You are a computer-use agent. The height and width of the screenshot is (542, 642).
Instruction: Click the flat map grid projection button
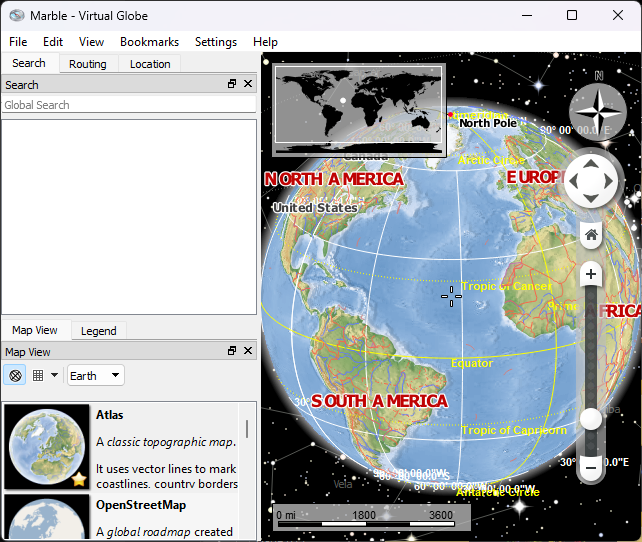[38, 376]
